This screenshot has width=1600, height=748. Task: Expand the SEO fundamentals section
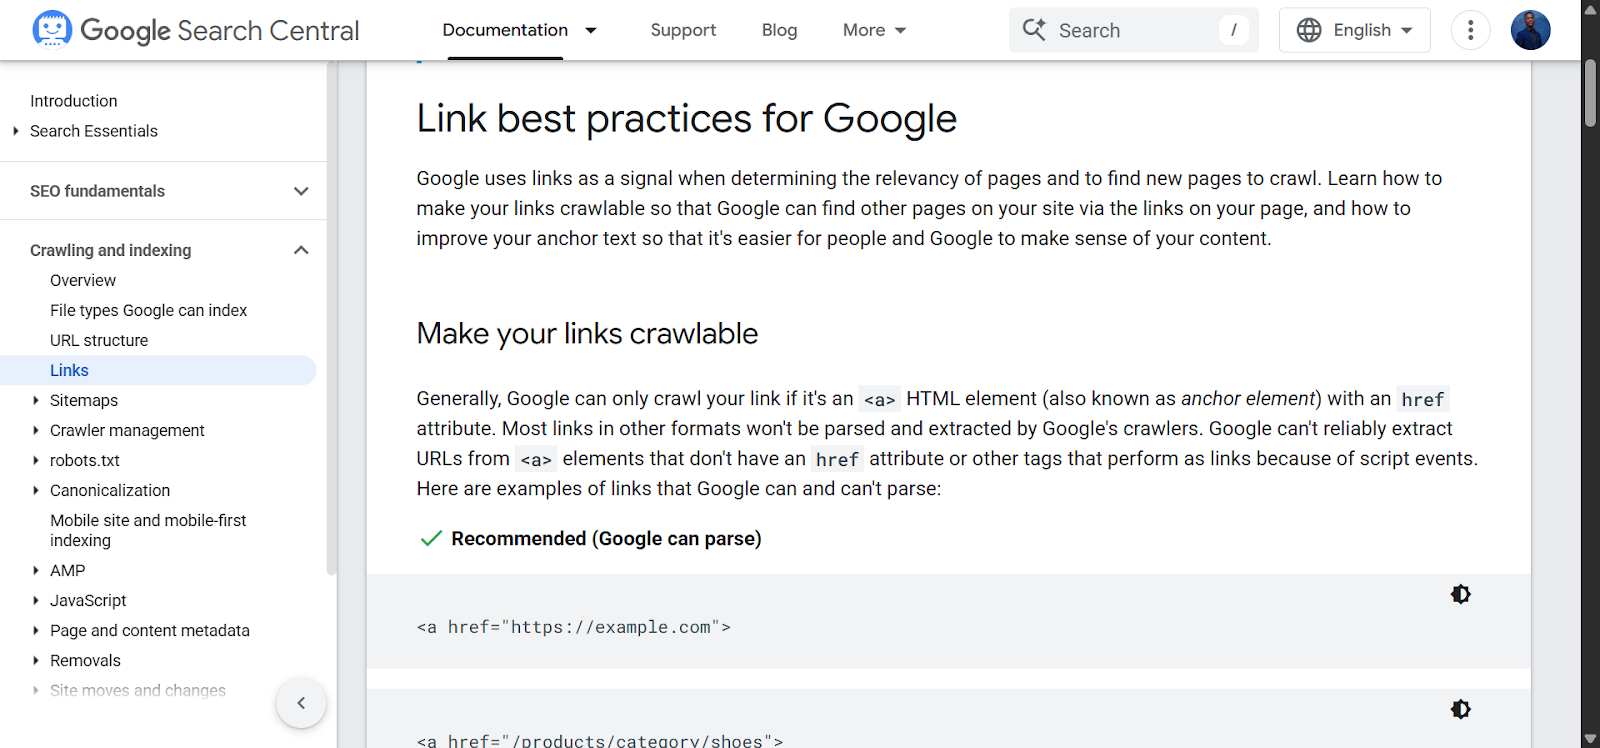[301, 191]
